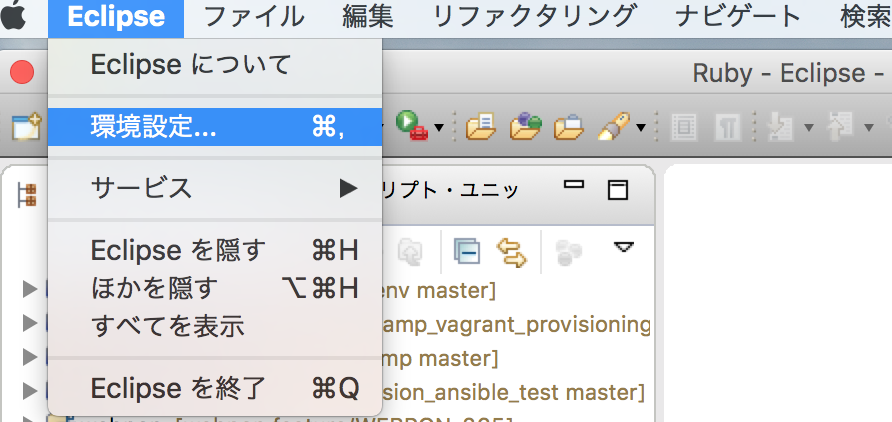
Task: Open External Tools dropdown arrow
Action: coord(439,127)
